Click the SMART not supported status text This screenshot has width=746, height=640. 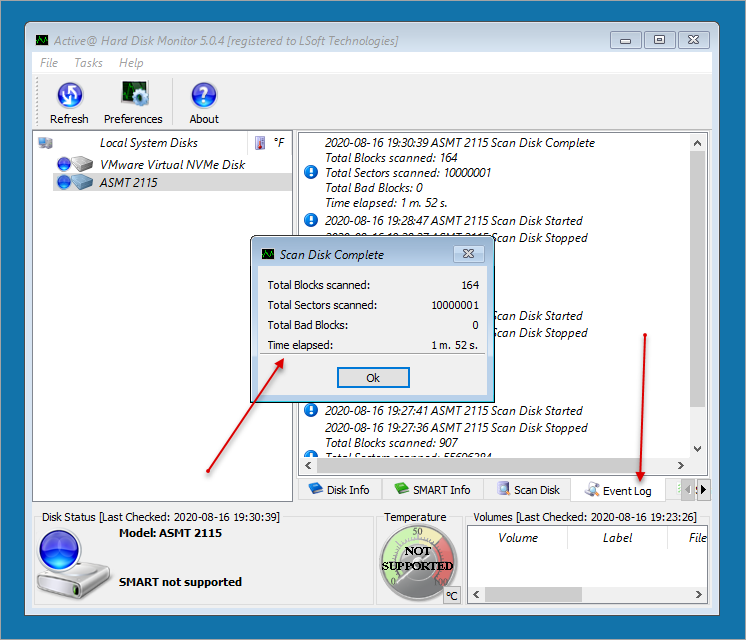pos(180,582)
